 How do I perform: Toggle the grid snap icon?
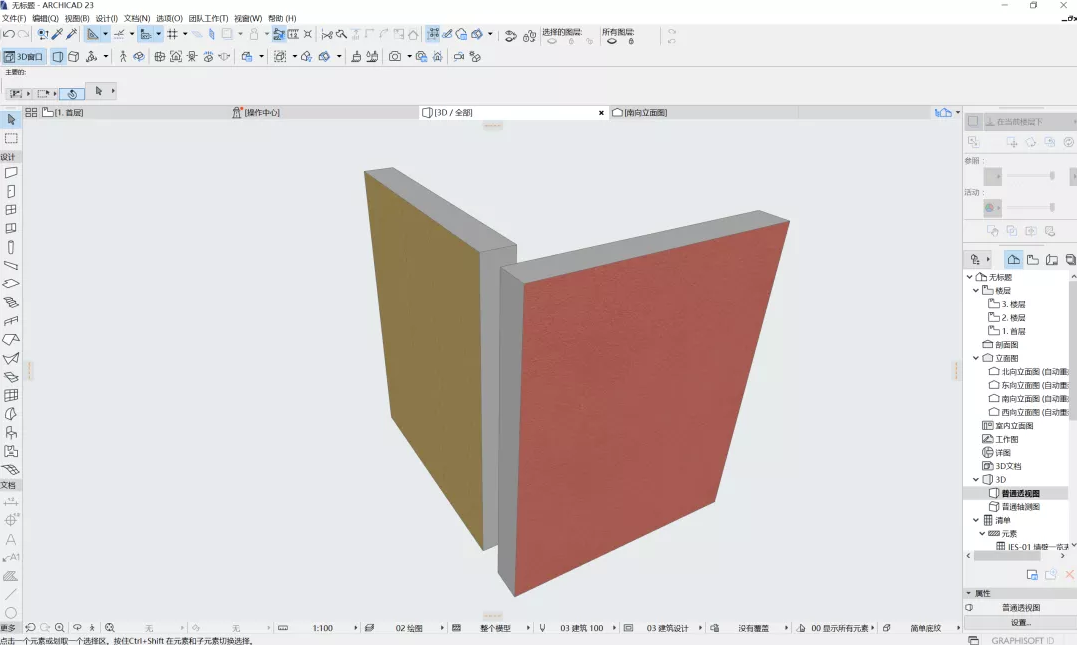(172, 34)
